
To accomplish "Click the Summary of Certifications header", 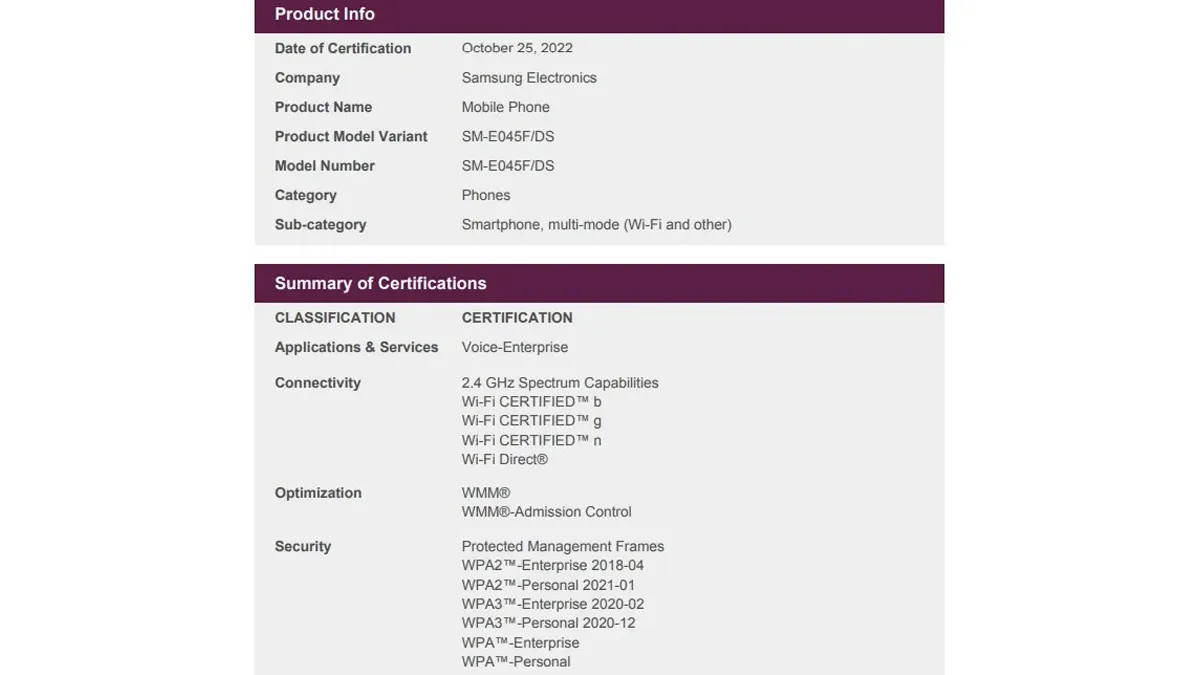I will point(380,283).
